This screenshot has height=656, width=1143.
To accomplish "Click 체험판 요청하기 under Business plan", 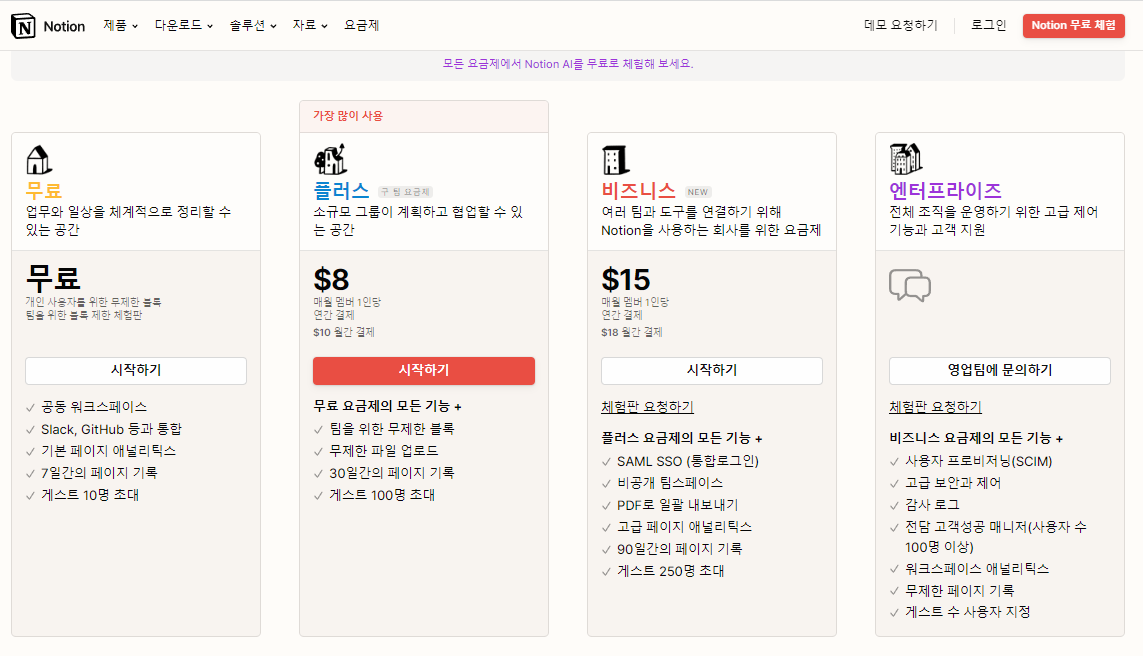I will click(x=647, y=407).
